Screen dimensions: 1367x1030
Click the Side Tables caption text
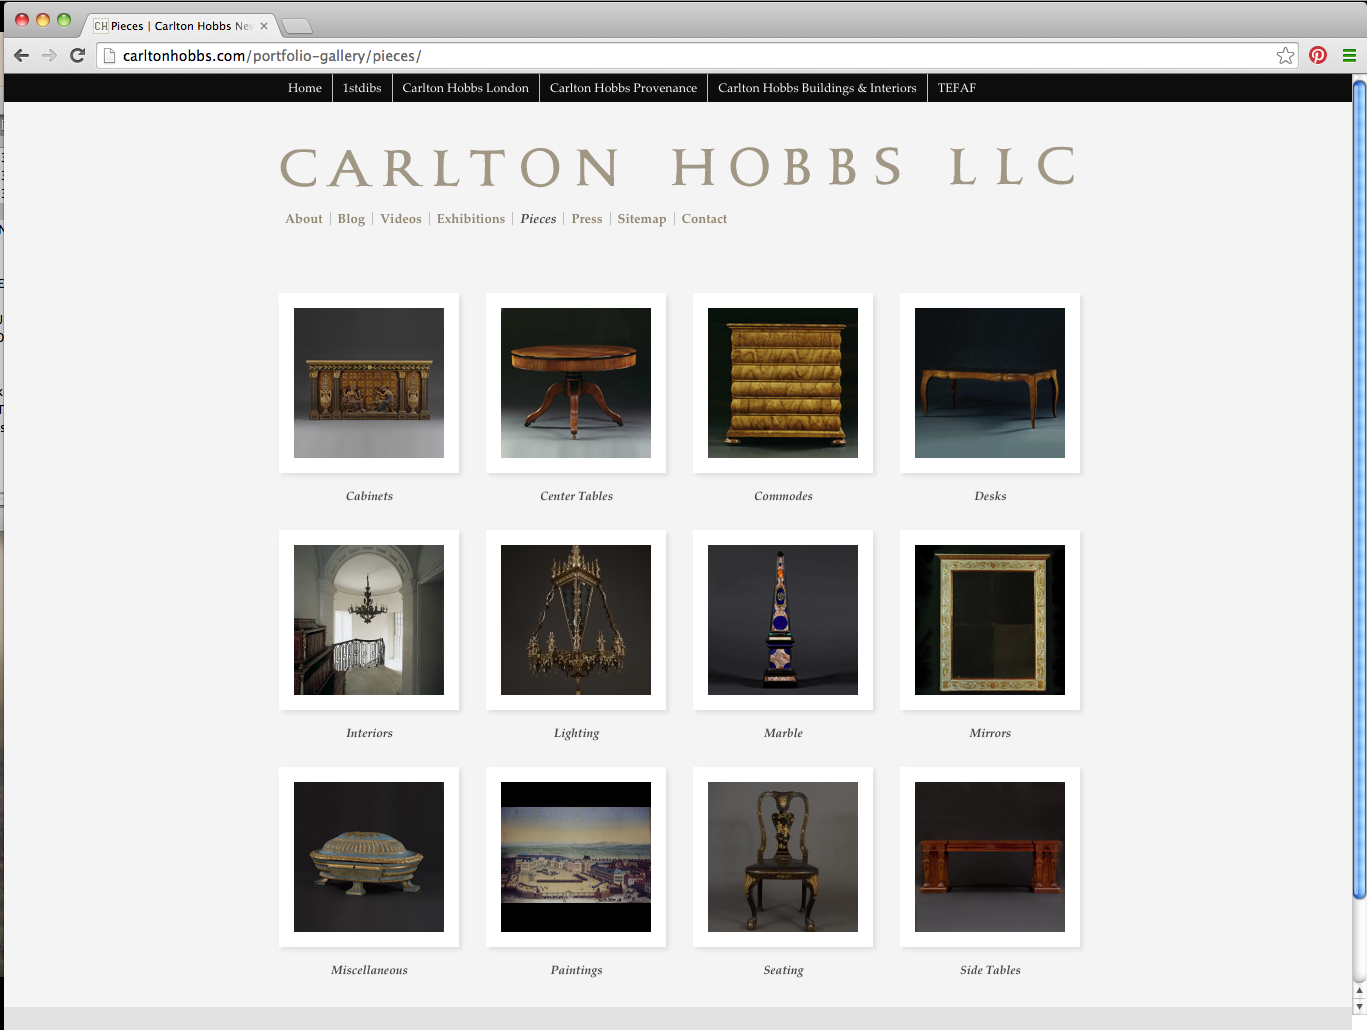990,970
